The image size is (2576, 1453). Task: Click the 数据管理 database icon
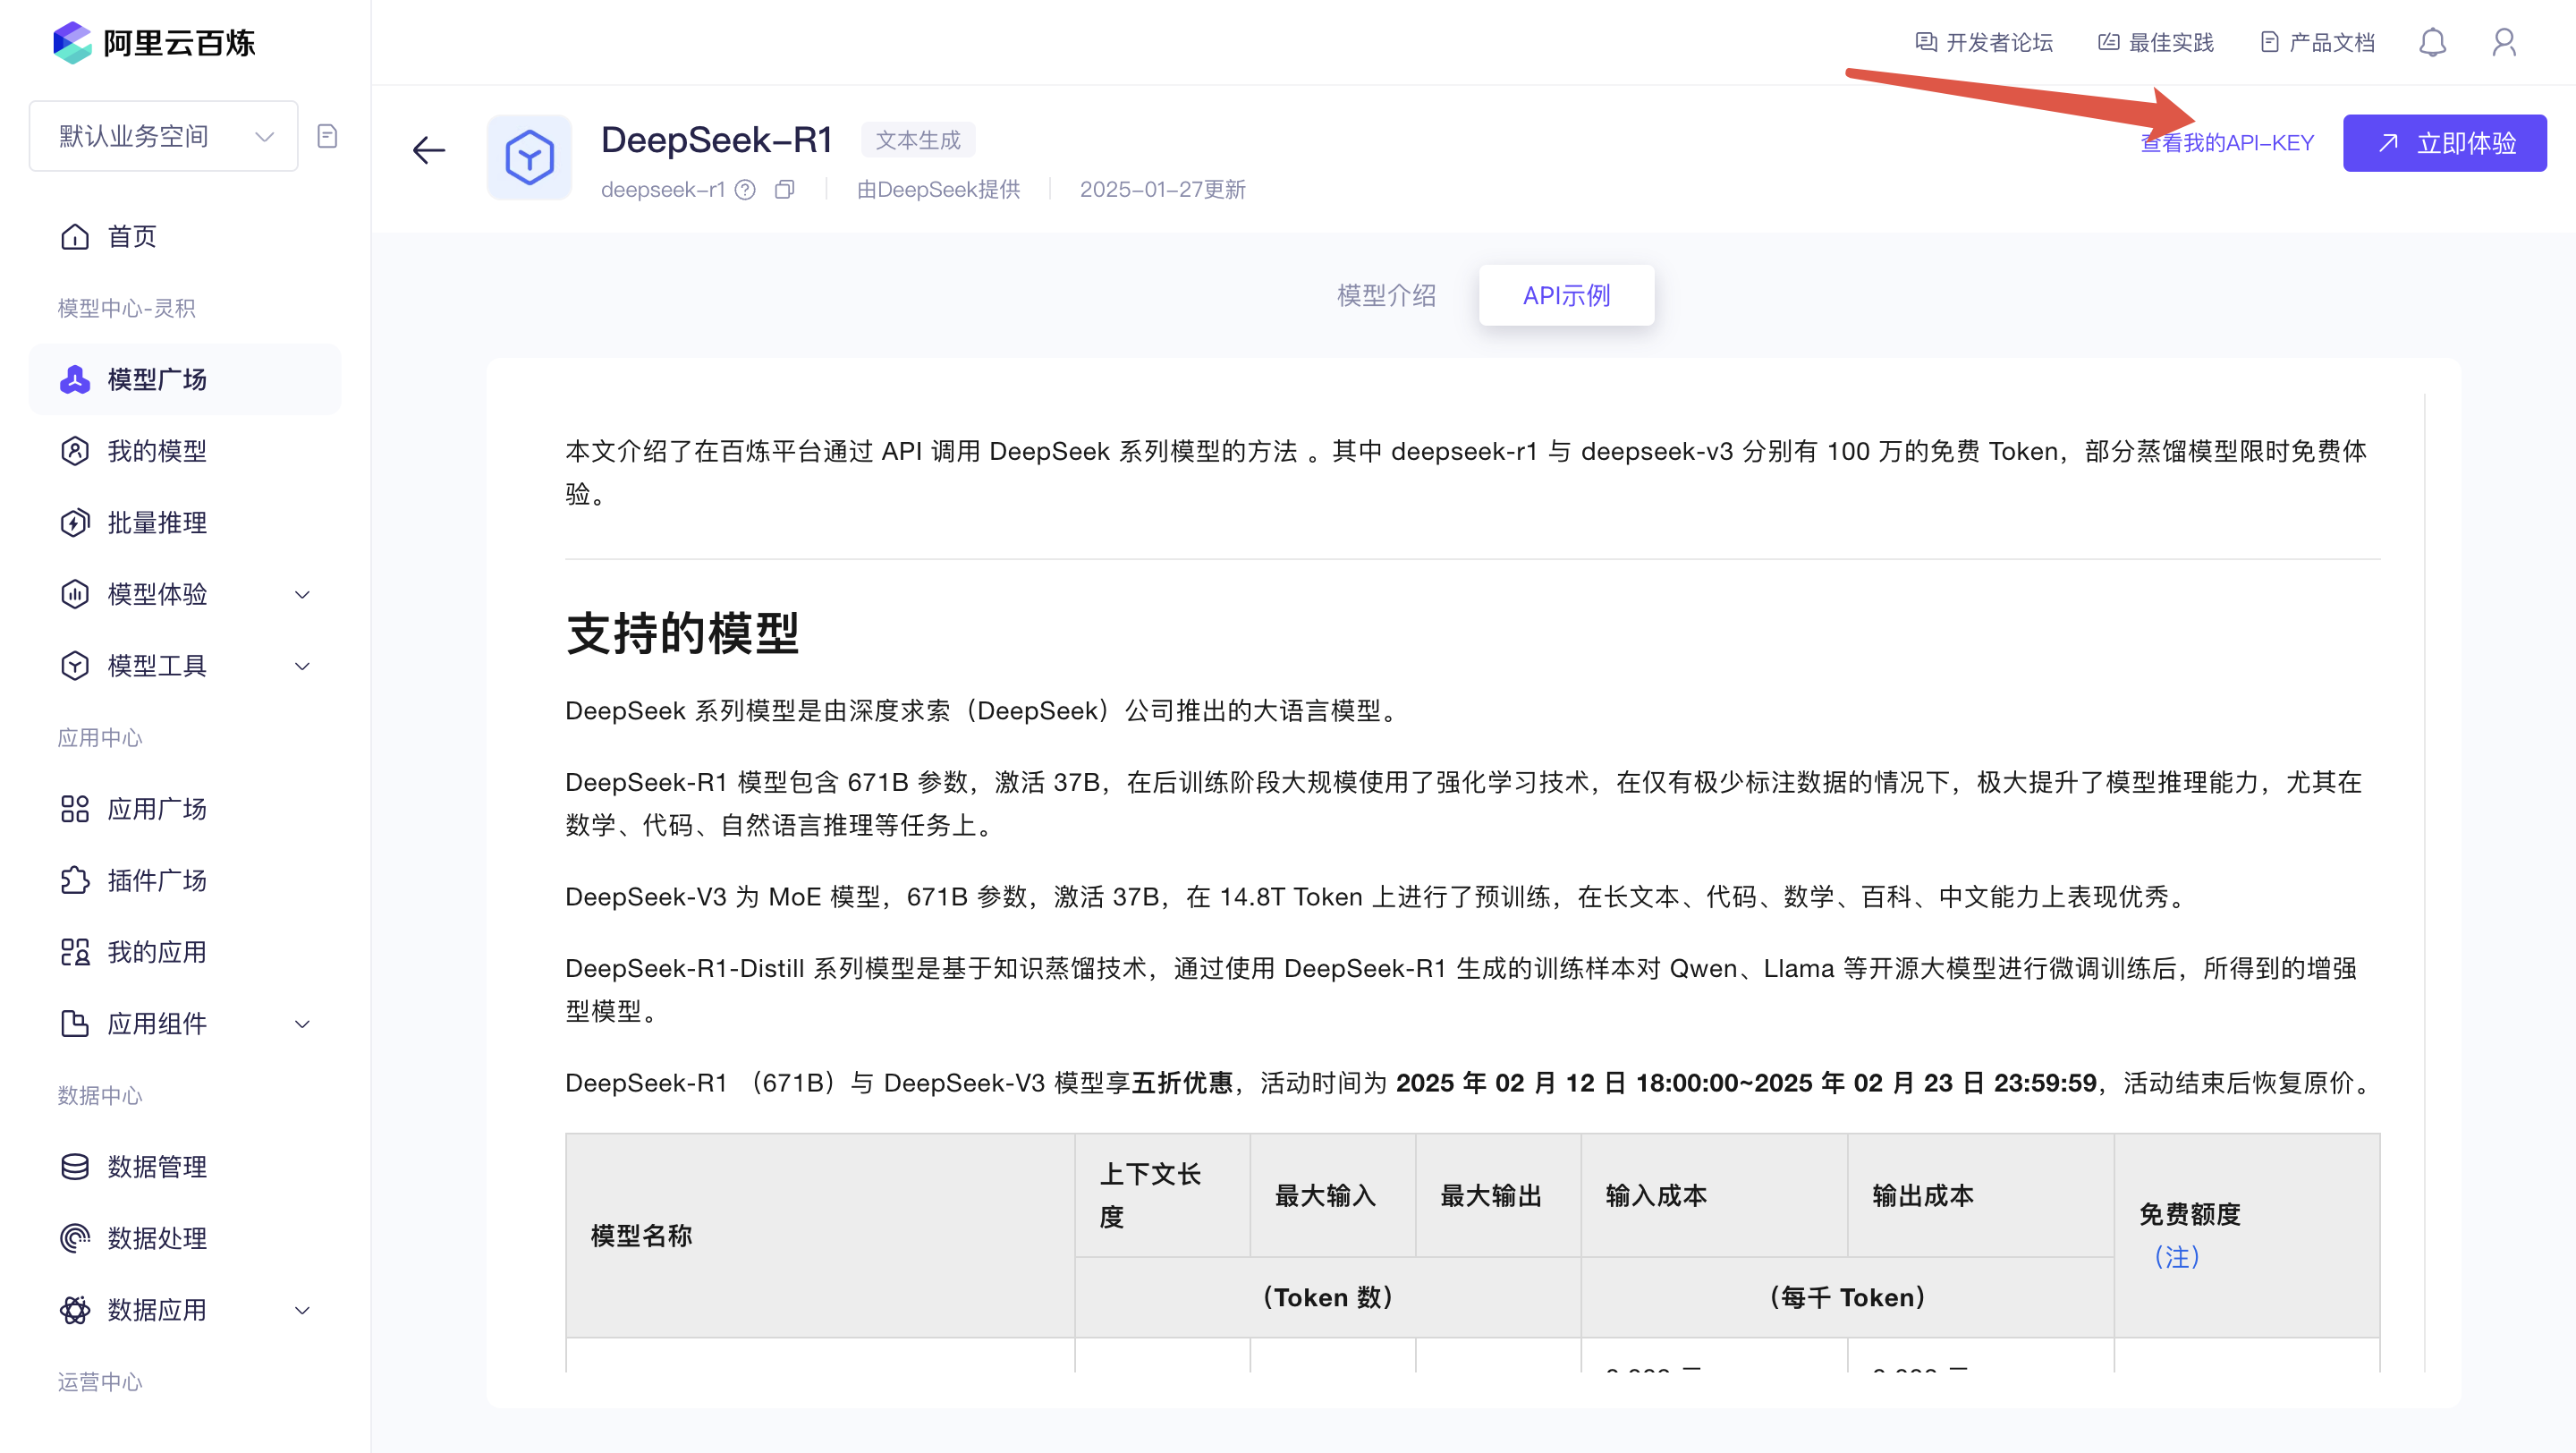[x=75, y=1166]
